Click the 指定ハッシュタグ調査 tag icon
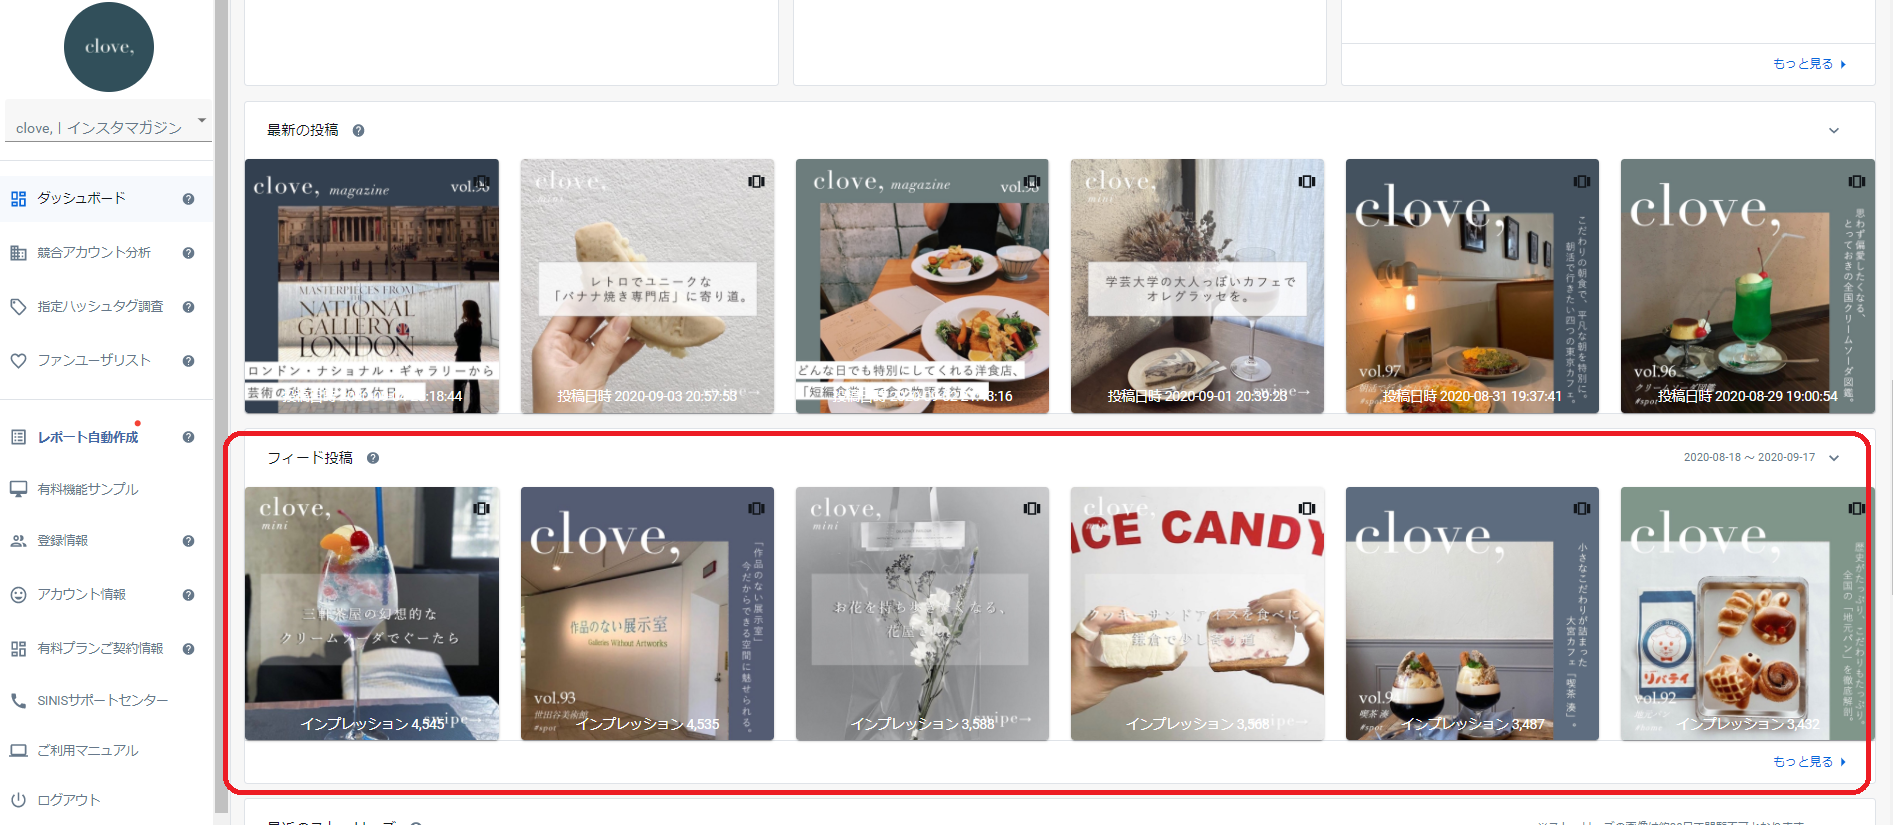1893x825 pixels. (x=18, y=306)
